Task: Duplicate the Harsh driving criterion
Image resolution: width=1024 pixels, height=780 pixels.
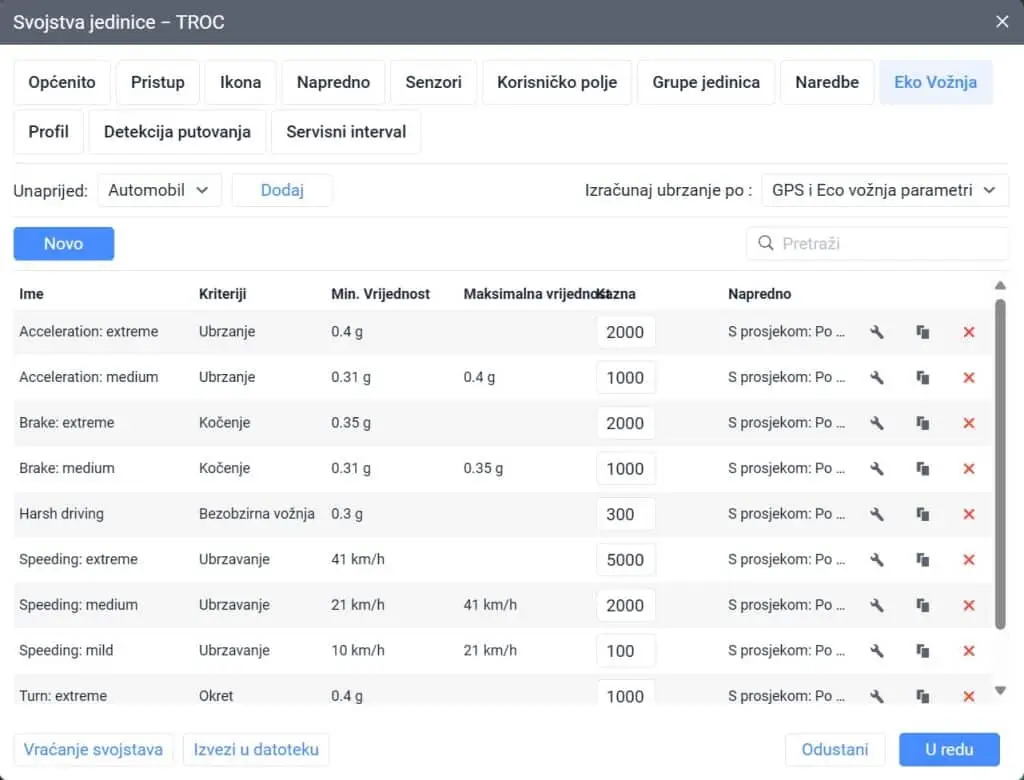Action: (923, 514)
